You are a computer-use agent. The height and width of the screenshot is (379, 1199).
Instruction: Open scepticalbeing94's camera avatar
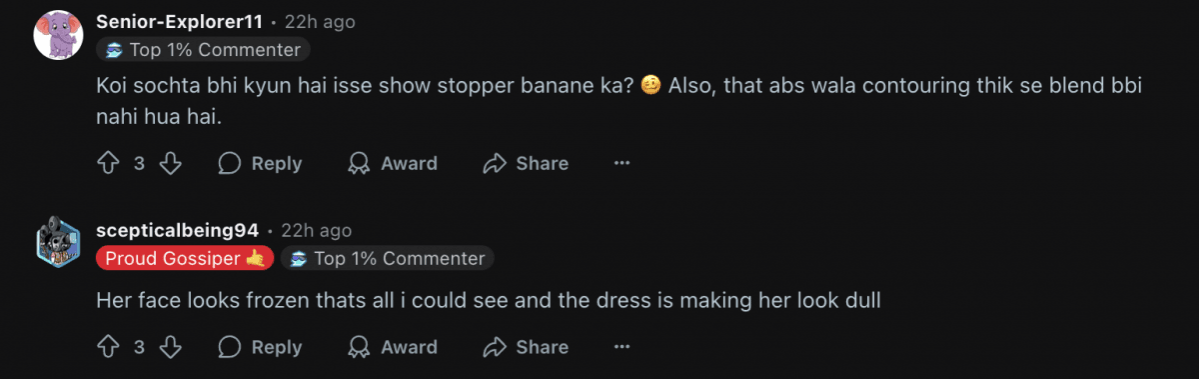coord(59,245)
